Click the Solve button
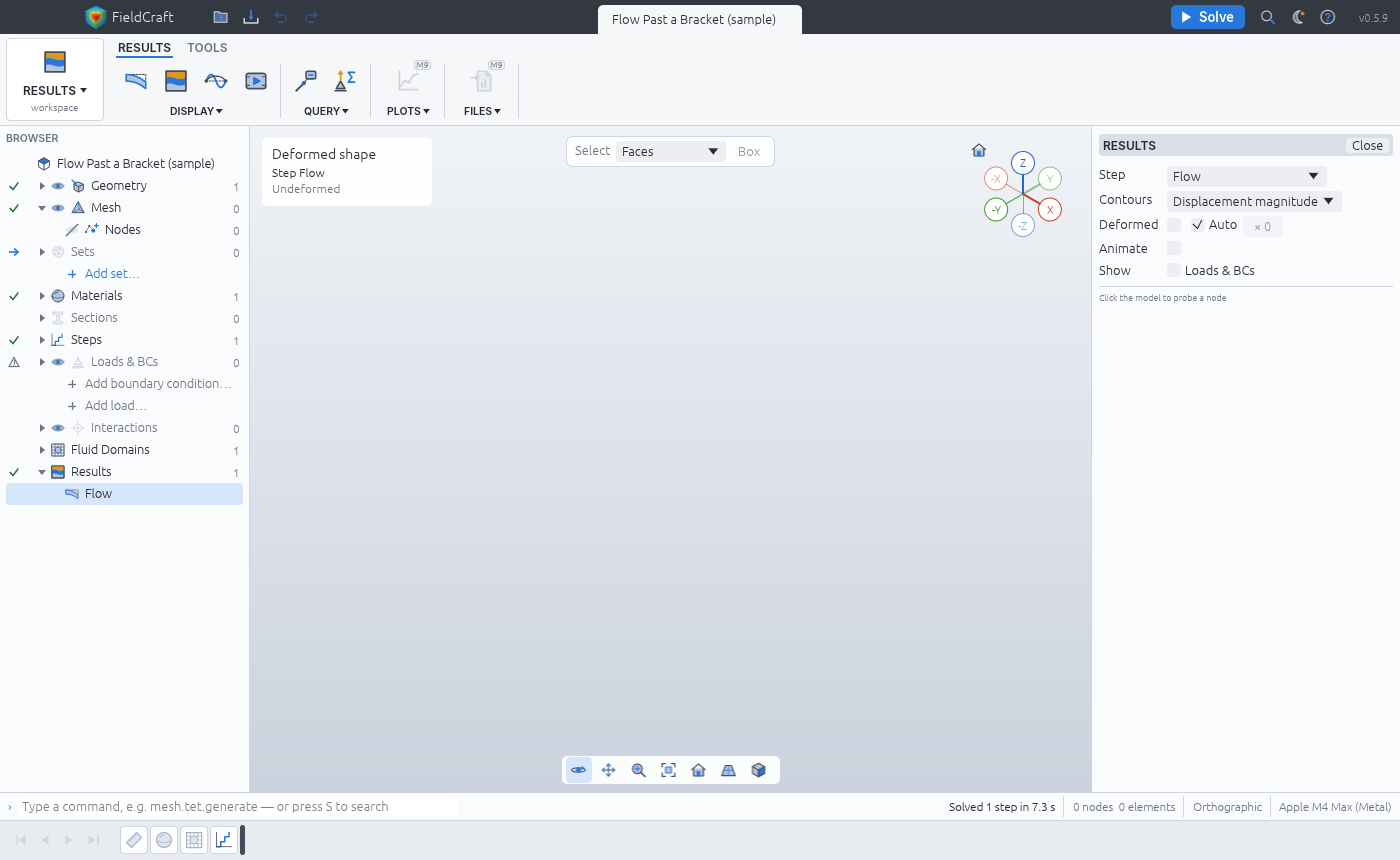This screenshot has height=860, width=1400. click(x=1207, y=17)
